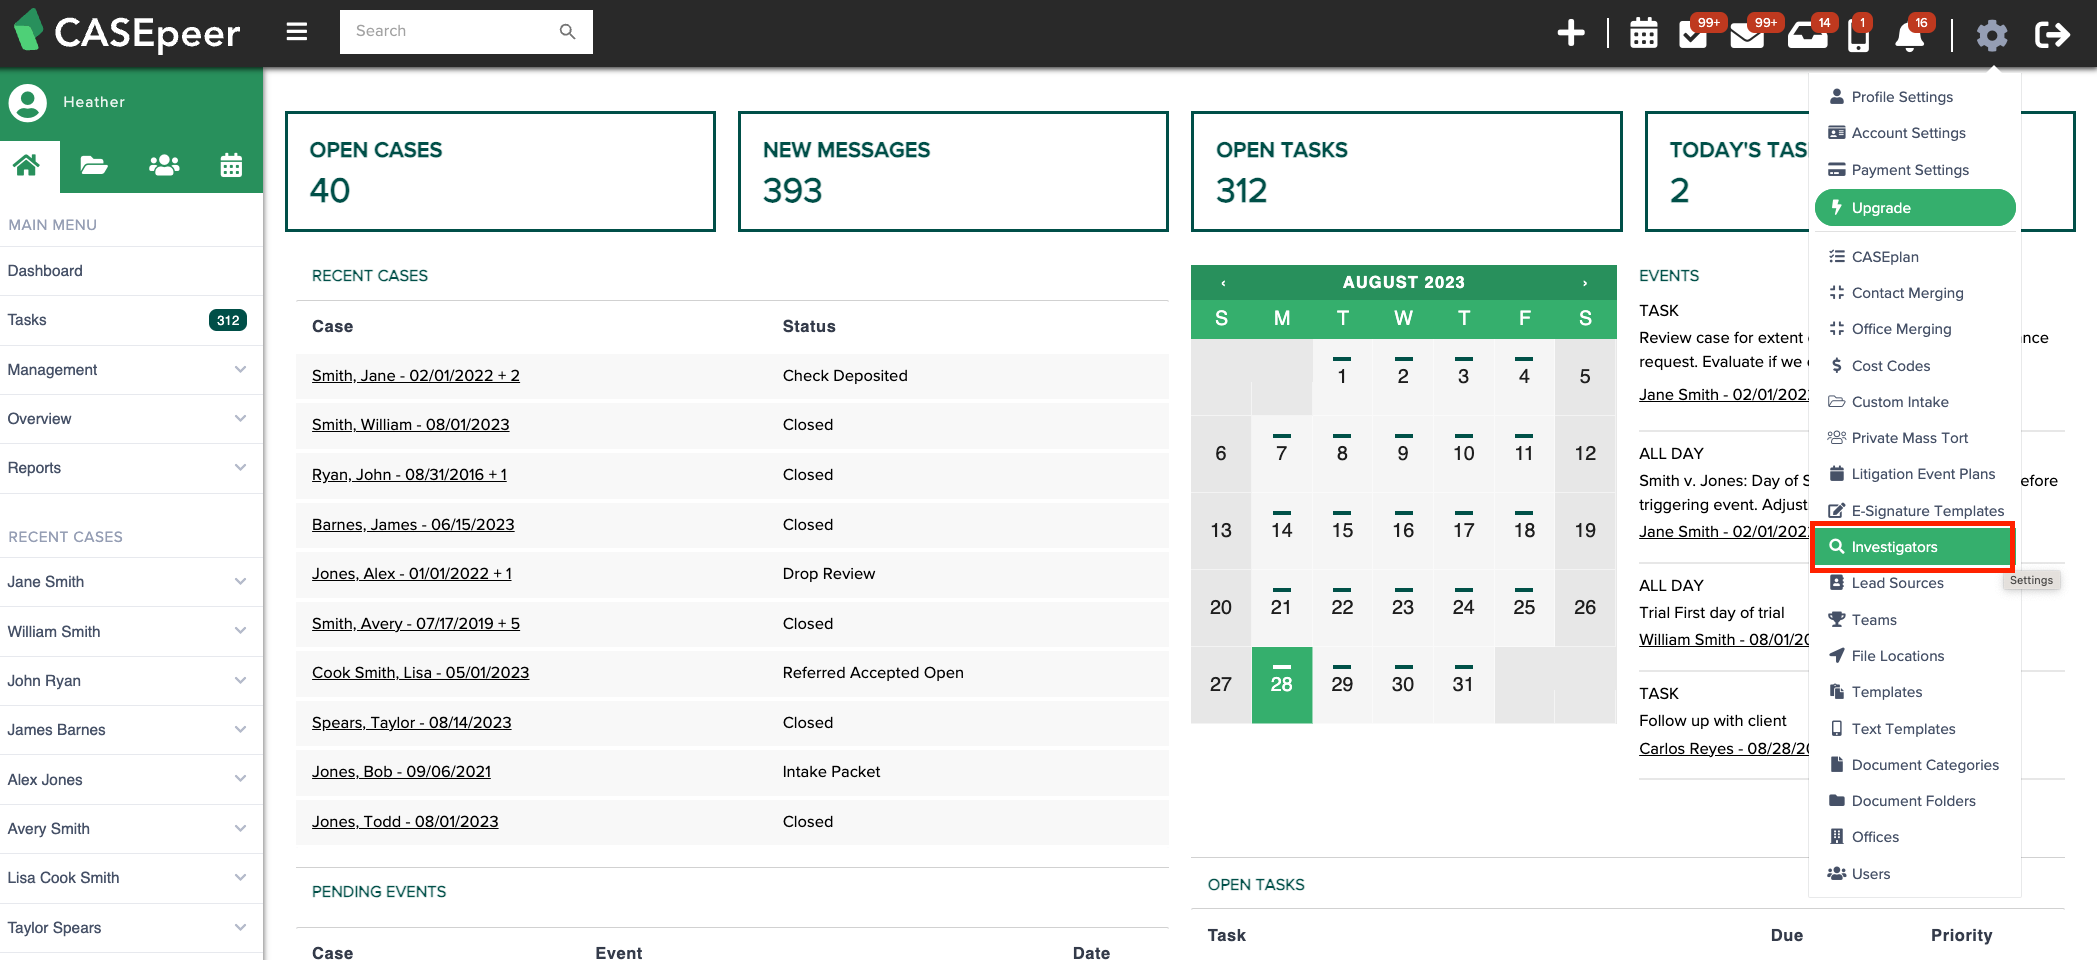Toggle the hamburger menu icon

point(296,32)
